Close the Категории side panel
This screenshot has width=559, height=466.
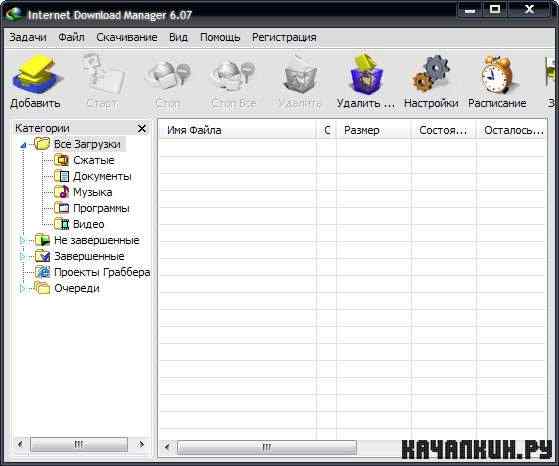pos(142,128)
